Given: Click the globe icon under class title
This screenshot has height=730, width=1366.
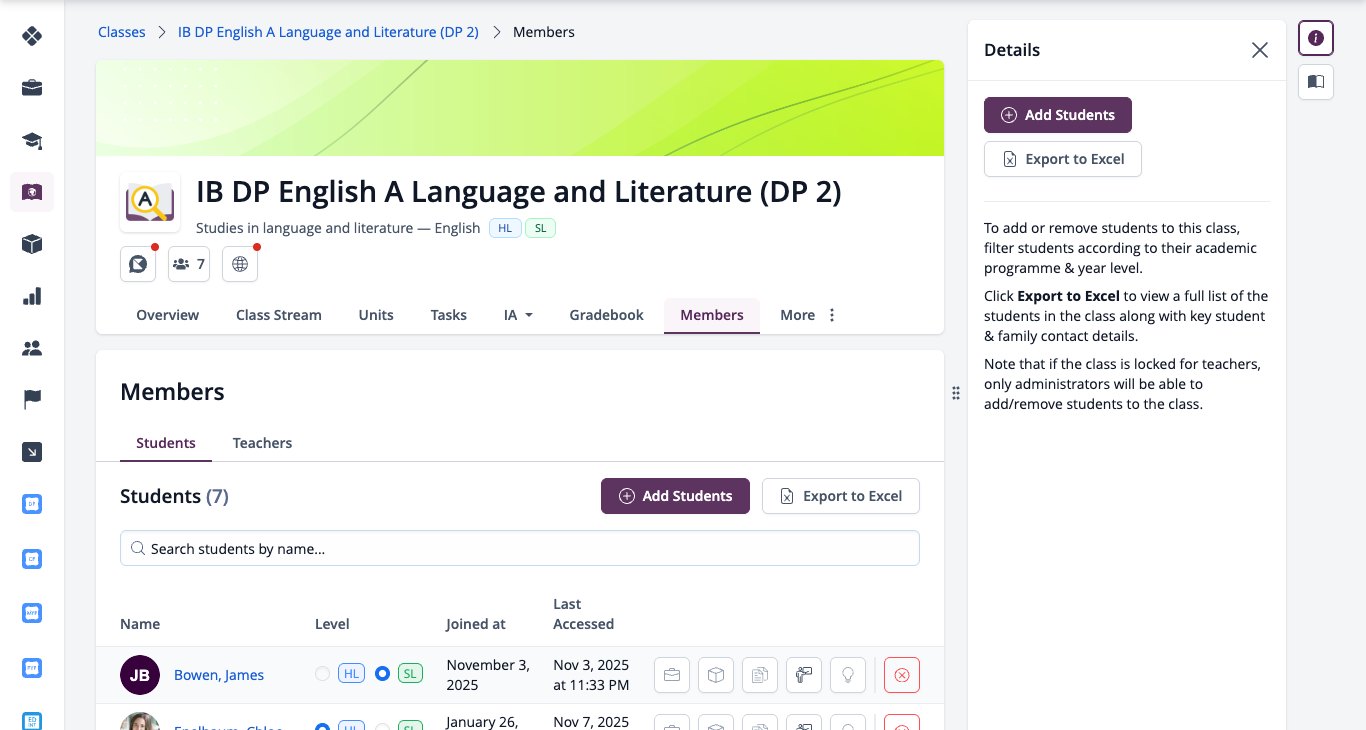Looking at the screenshot, I should pyautogui.click(x=240, y=264).
